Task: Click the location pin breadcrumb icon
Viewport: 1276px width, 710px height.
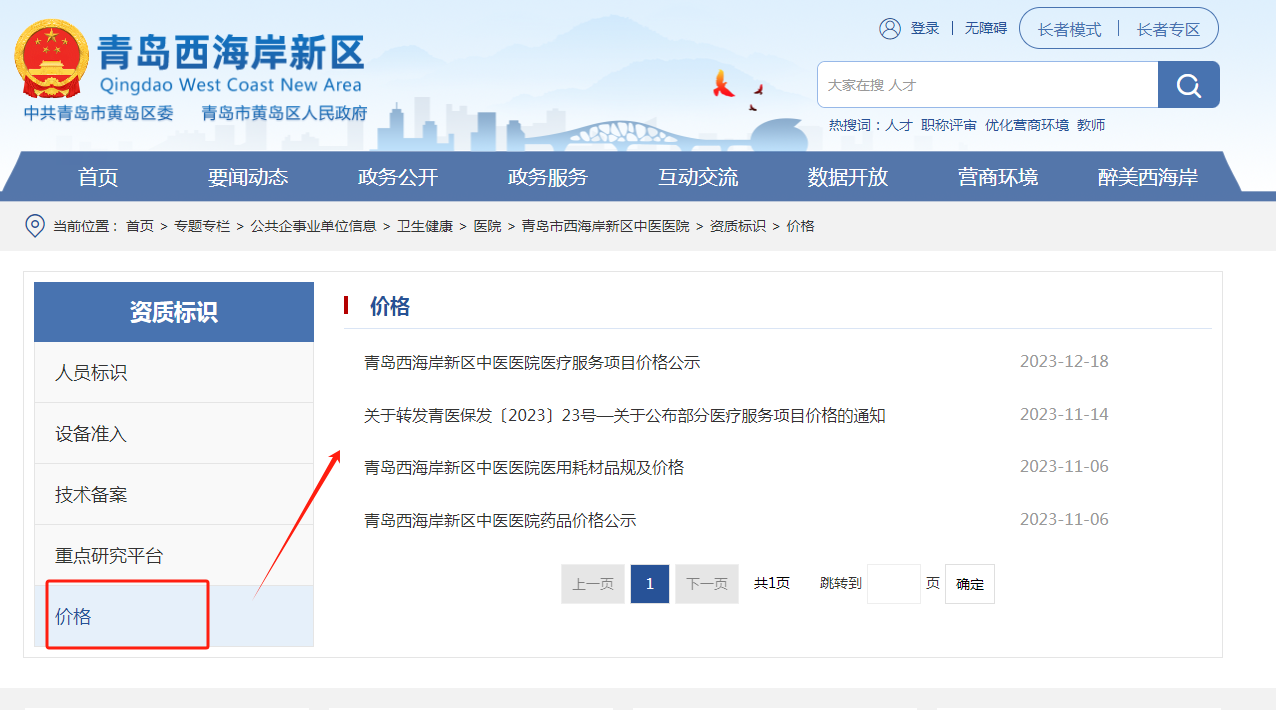Action: tap(35, 226)
